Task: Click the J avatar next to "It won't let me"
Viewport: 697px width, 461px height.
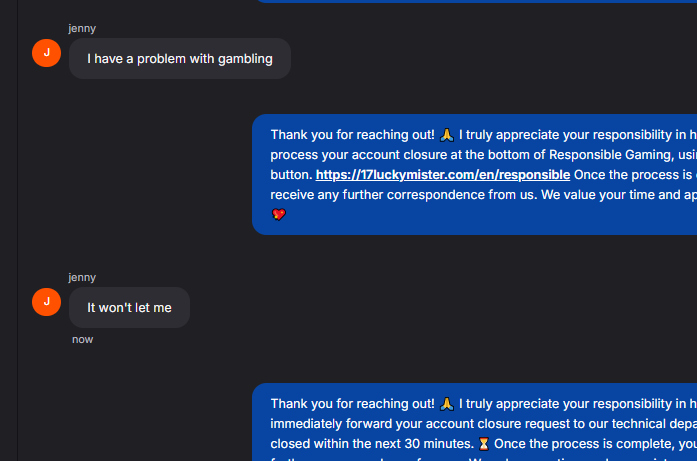Action: tap(47, 302)
